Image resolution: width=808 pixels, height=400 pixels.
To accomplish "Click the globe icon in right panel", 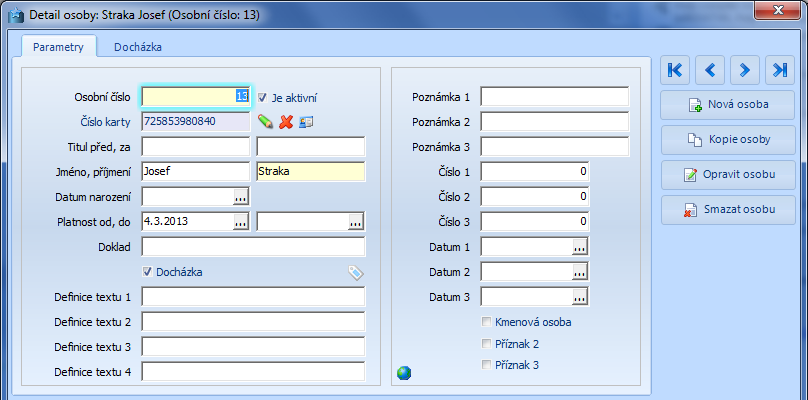I will coord(404,373).
